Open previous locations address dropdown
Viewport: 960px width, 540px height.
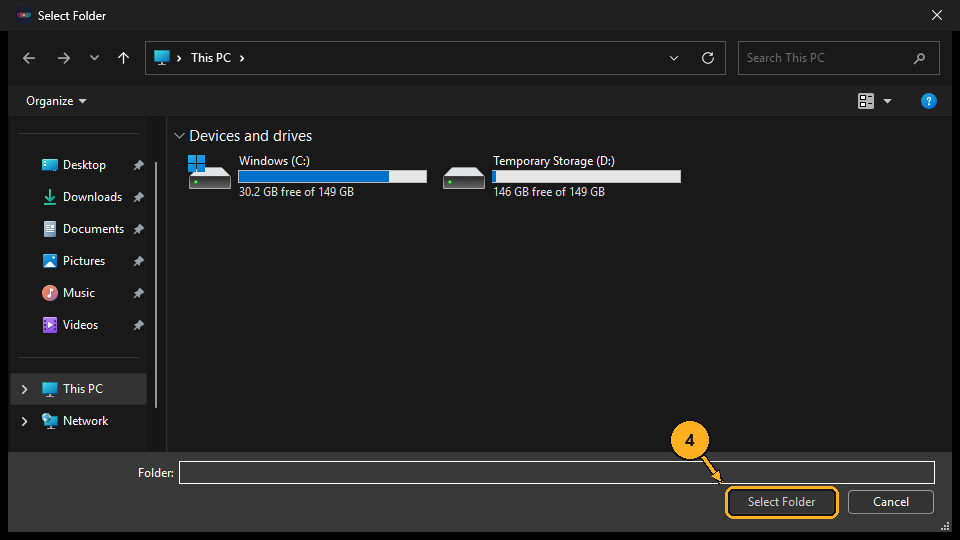click(x=674, y=58)
